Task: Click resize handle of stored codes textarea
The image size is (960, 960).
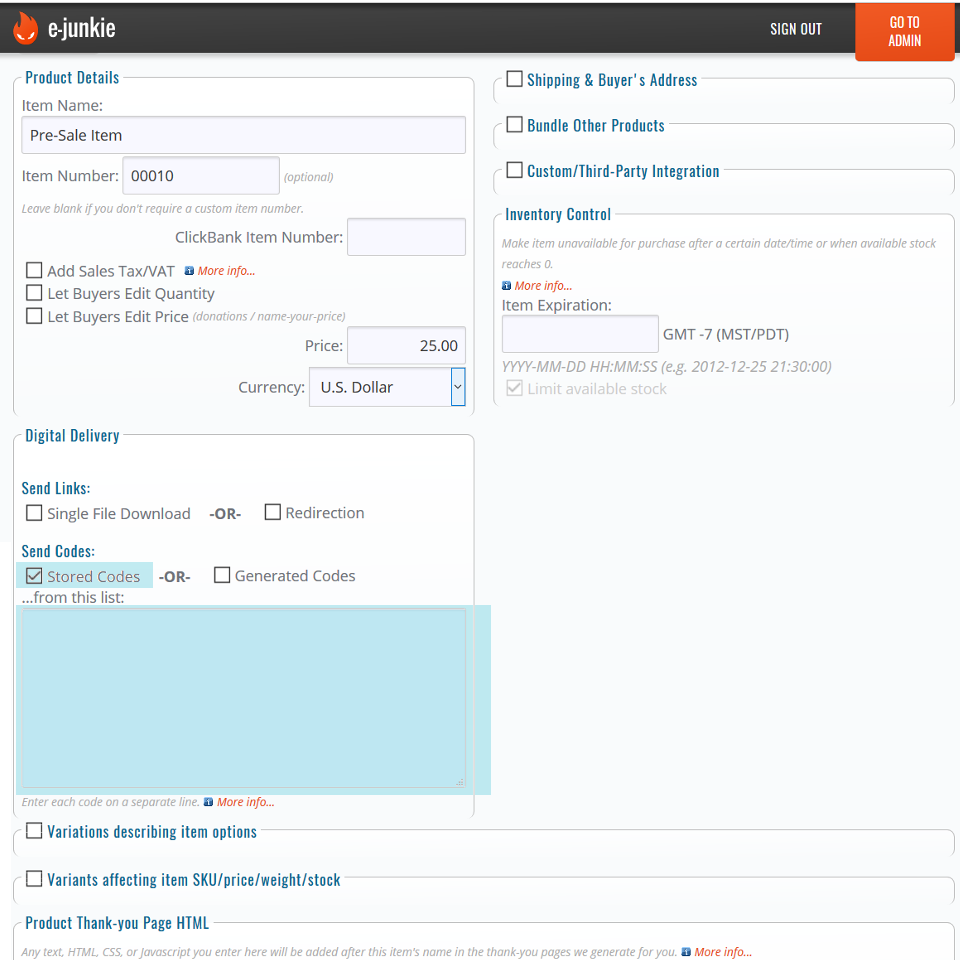Action: 459,782
